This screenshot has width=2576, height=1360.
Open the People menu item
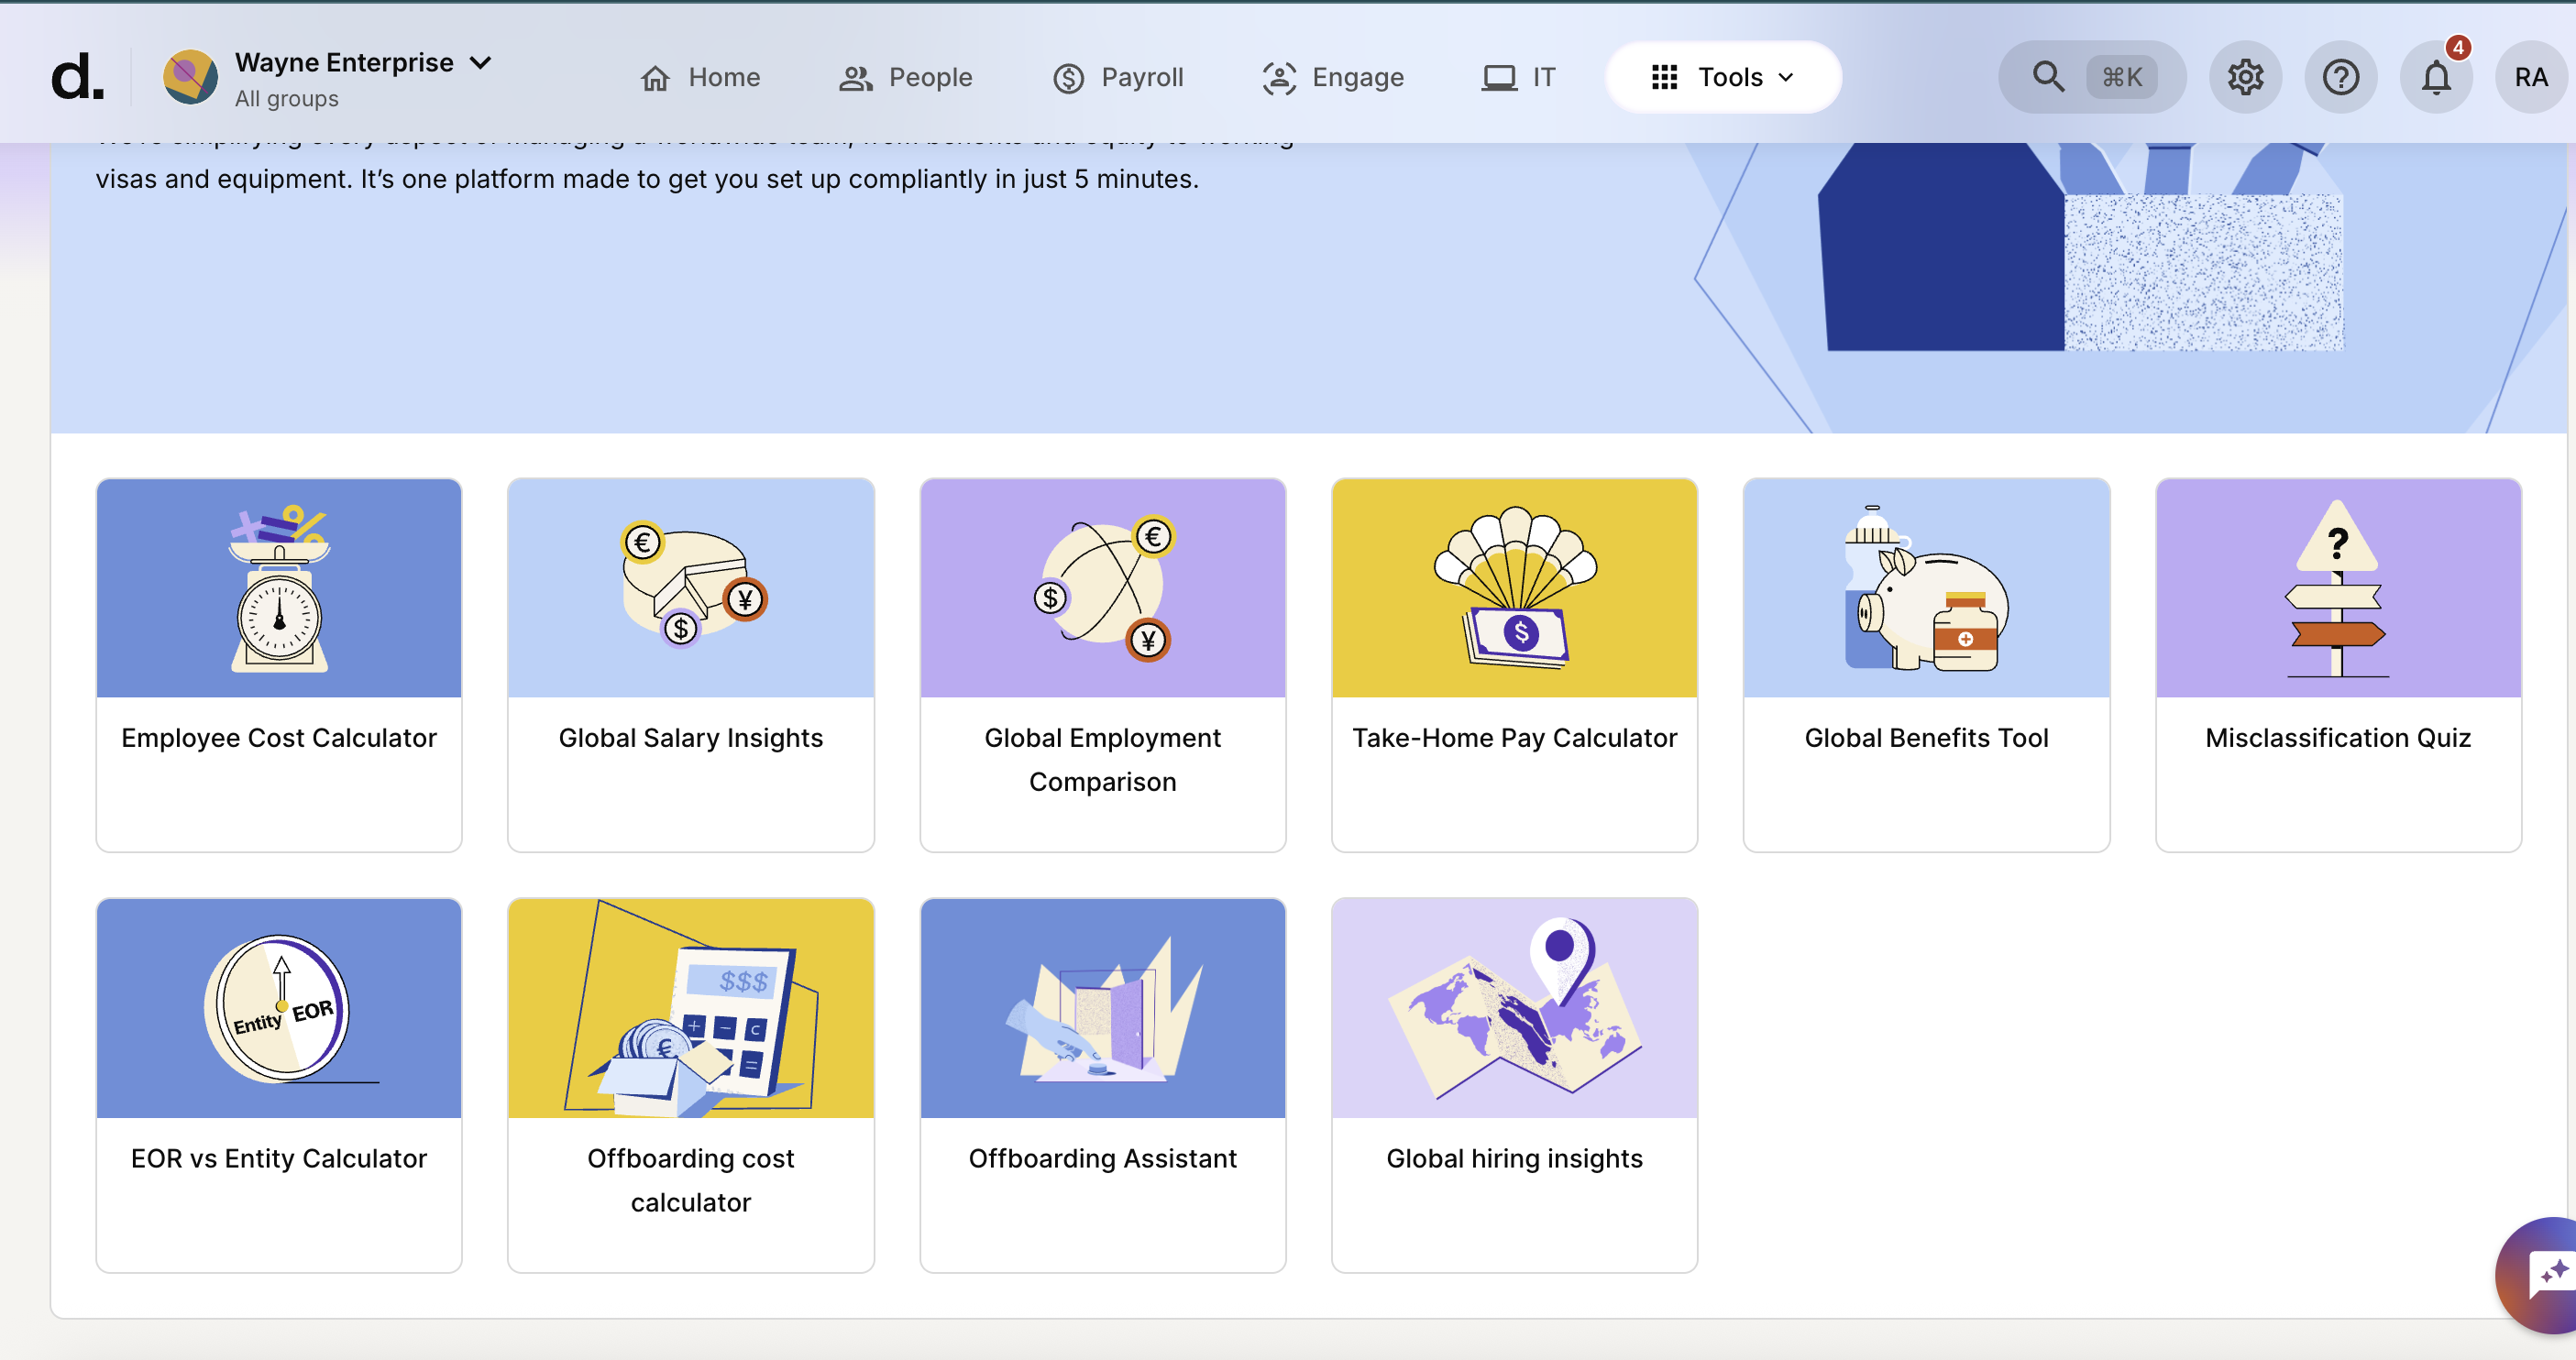tap(905, 77)
